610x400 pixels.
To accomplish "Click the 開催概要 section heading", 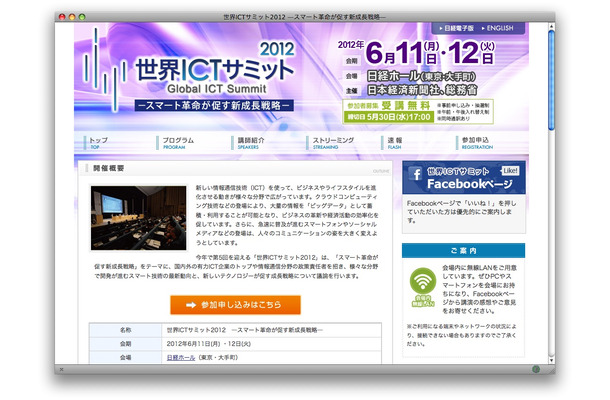I will pyautogui.click(x=109, y=168).
